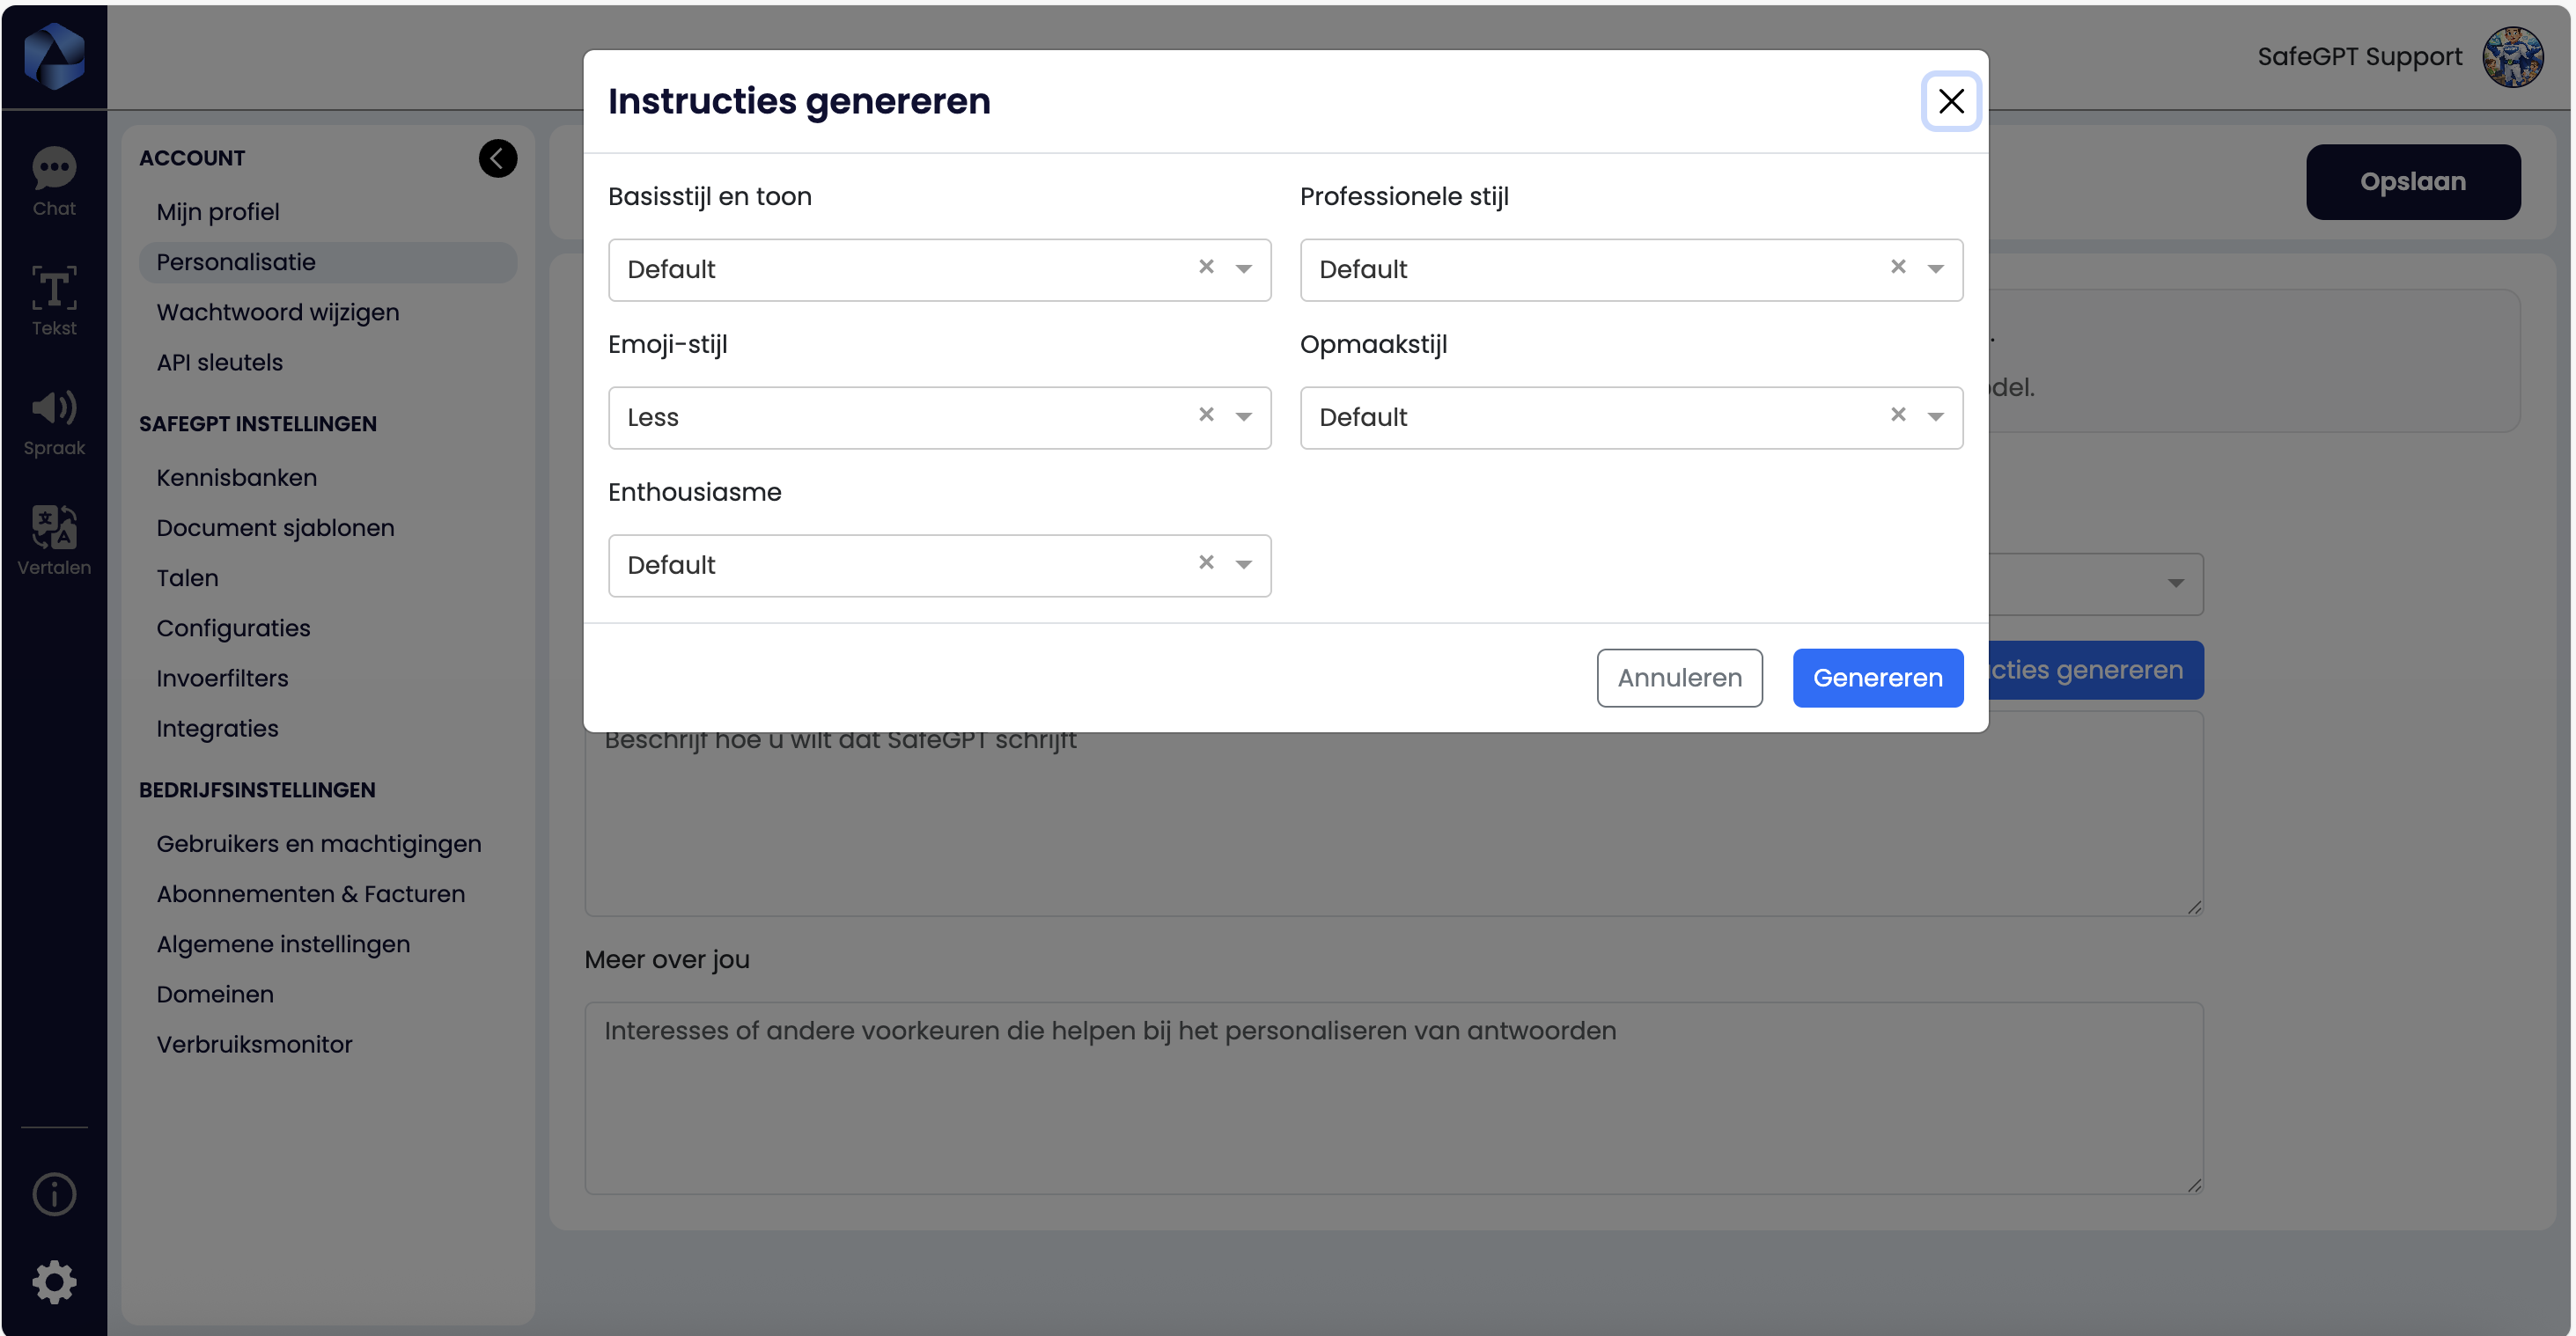This screenshot has width=2576, height=1336.
Task: Open the settings gear icon
Action: click(x=54, y=1282)
